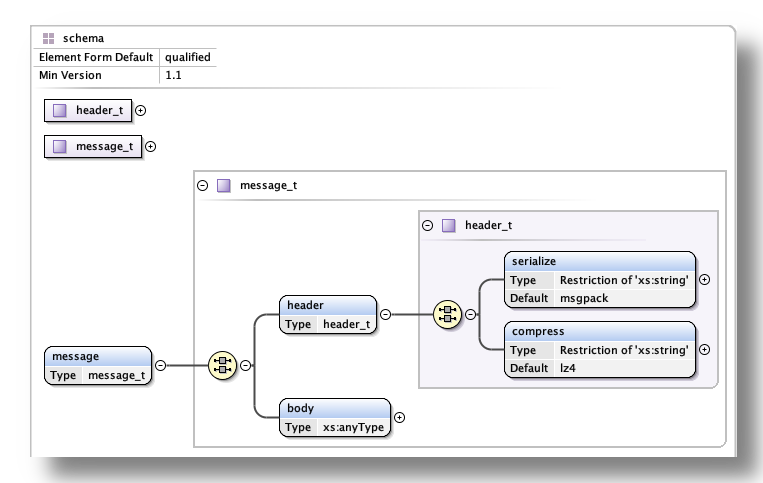The image size is (763, 483).
Task: Click sequence compositor icon next to message element
Action: [219, 366]
